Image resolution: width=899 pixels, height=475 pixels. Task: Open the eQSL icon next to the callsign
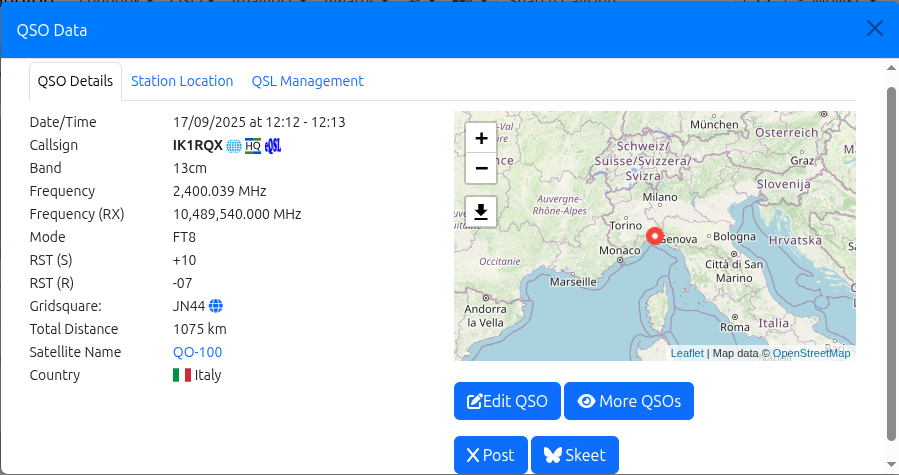[273, 146]
